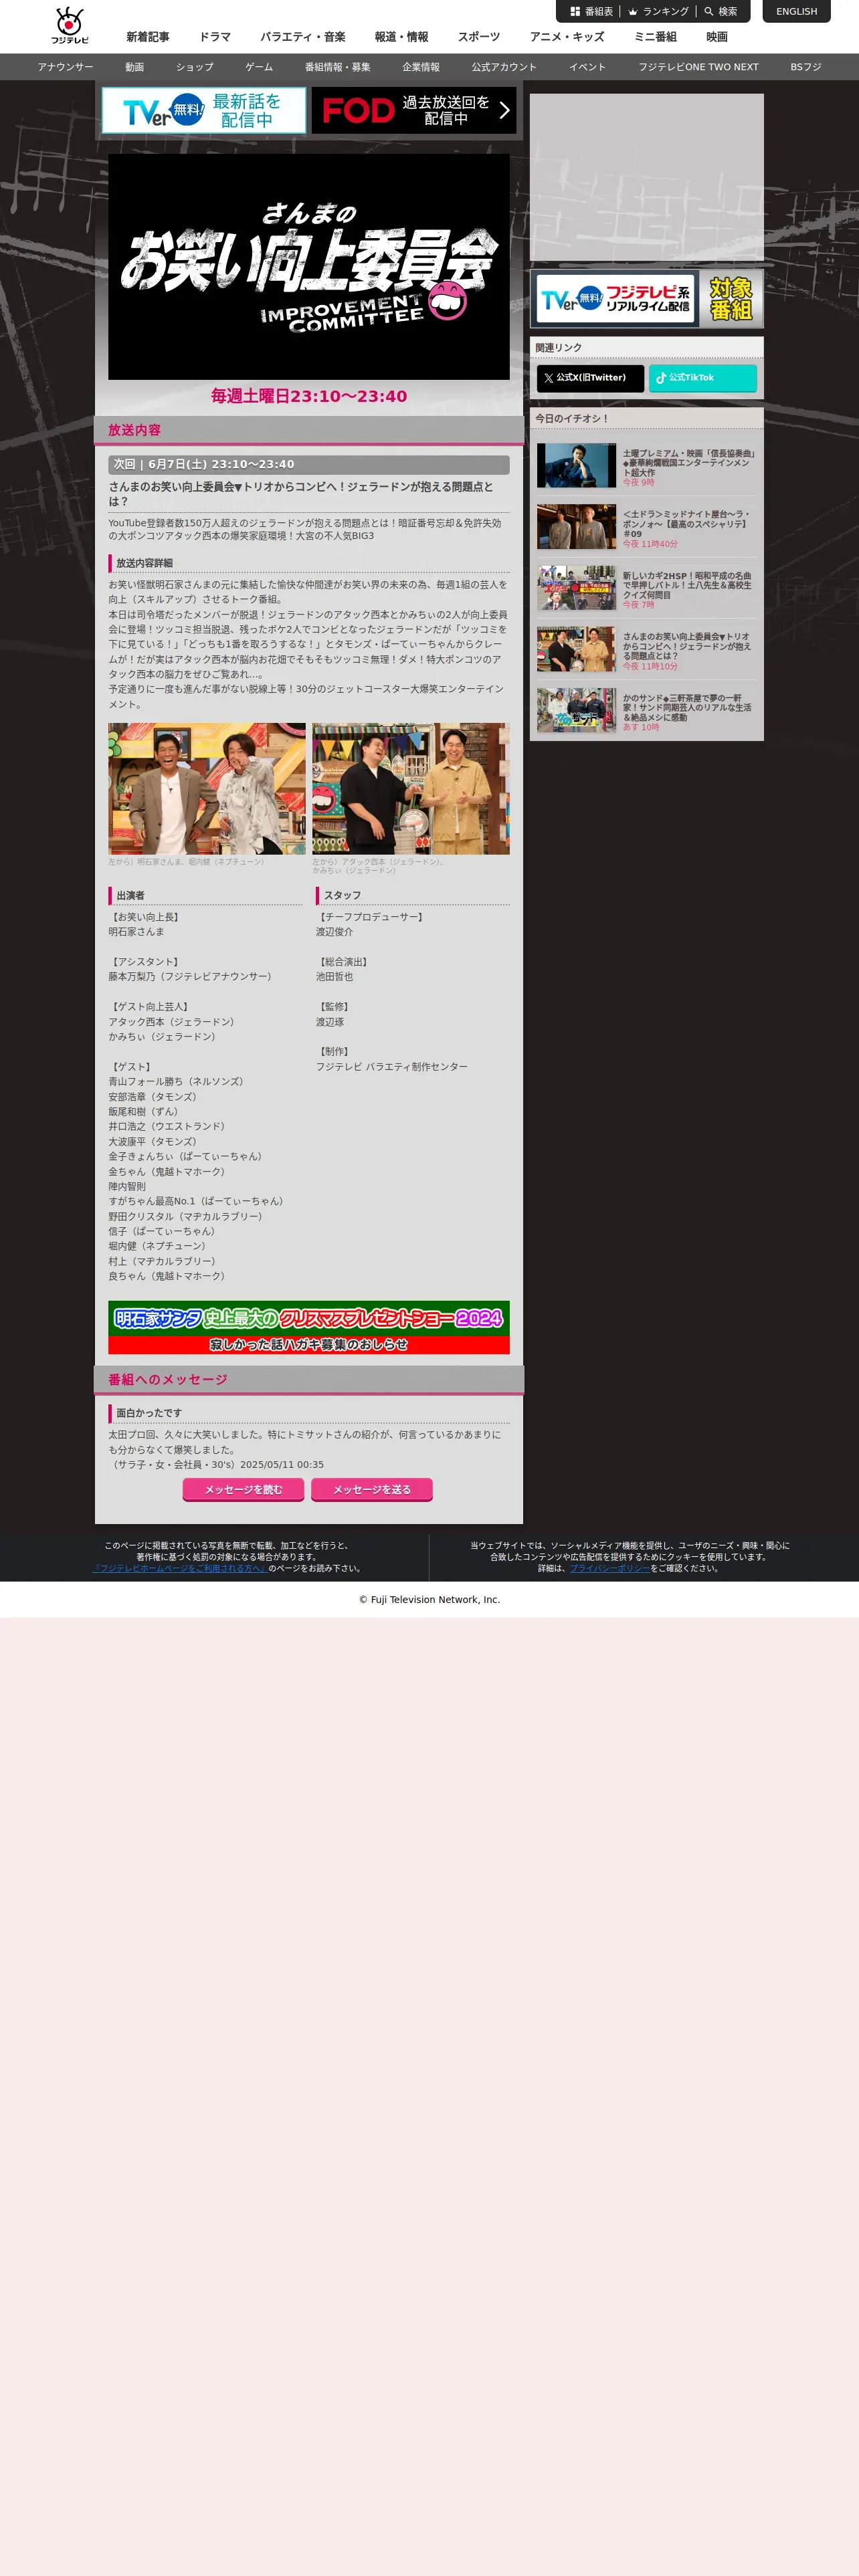Go to 動画 sub-navigation link
859x2576 pixels.
pyautogui.click(x=134, y=67)
